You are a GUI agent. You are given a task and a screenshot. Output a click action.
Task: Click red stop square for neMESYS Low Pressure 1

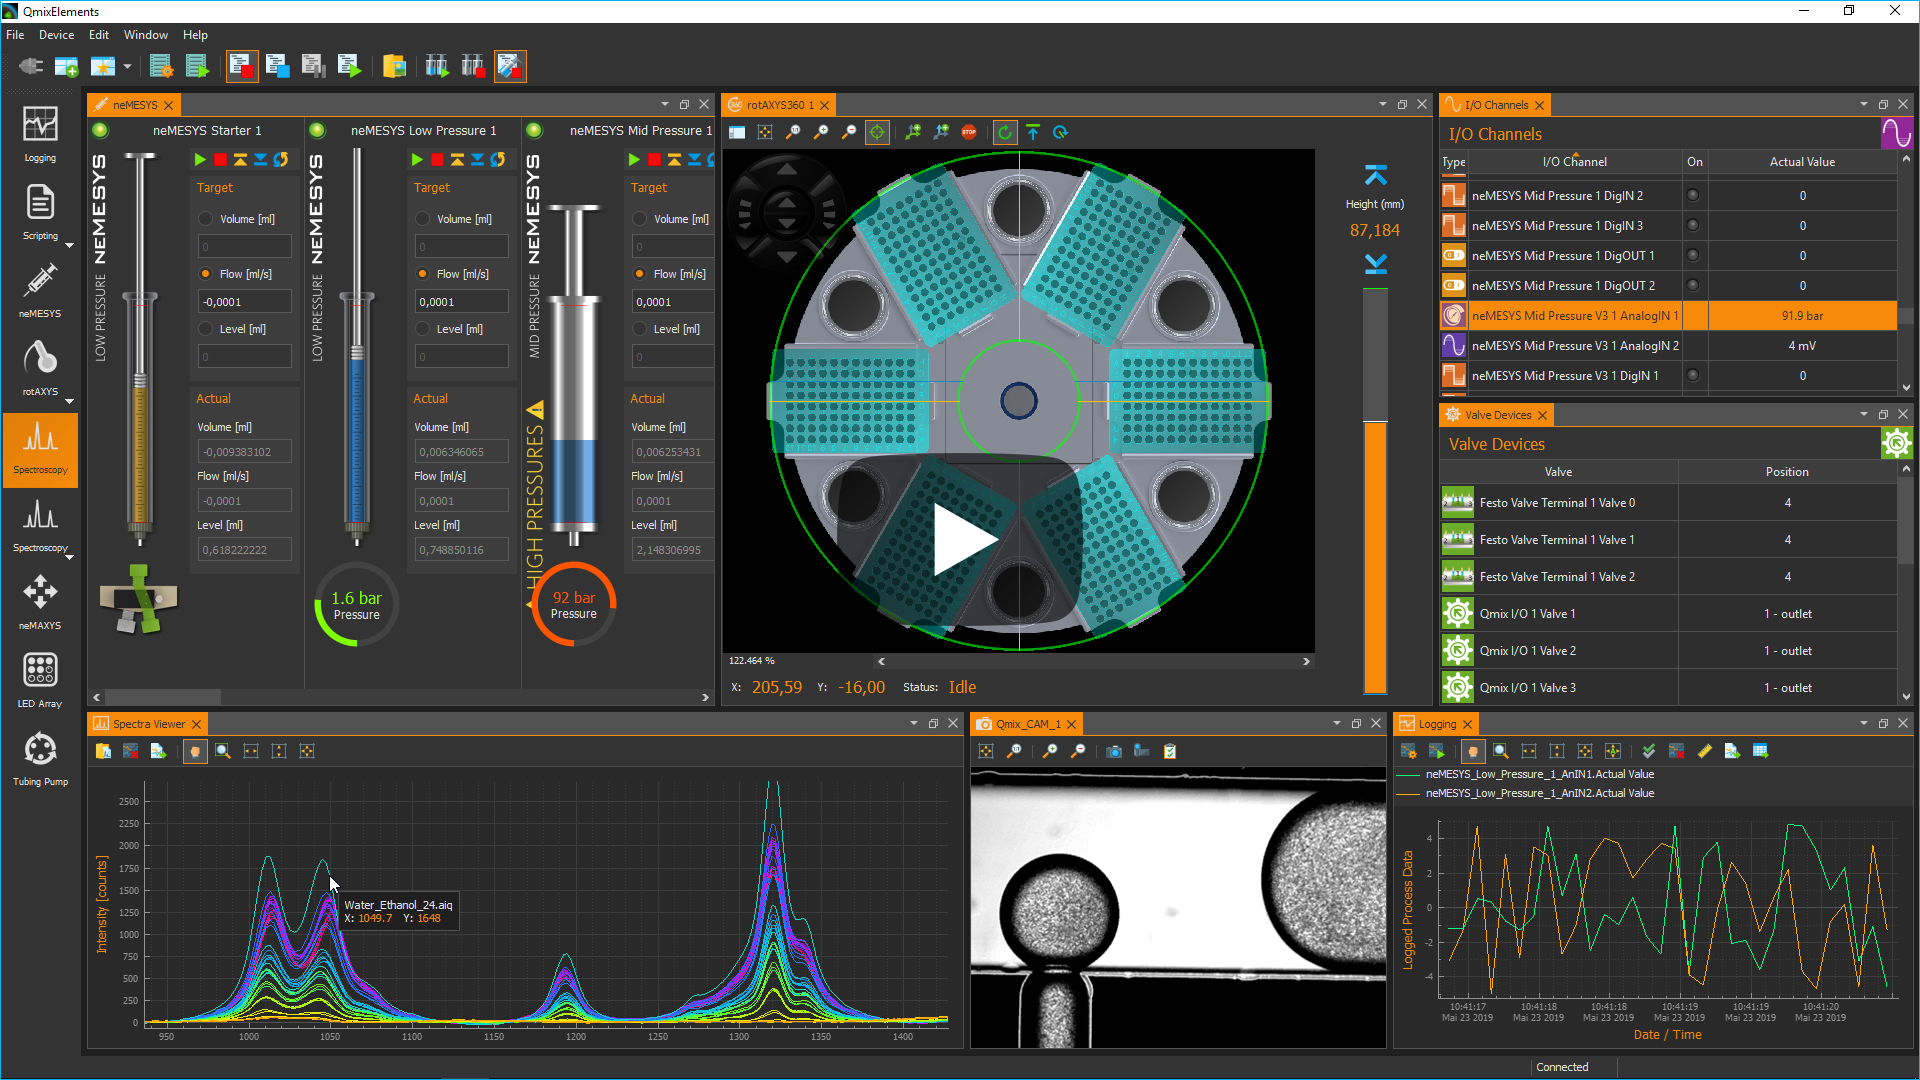(437, 160)
